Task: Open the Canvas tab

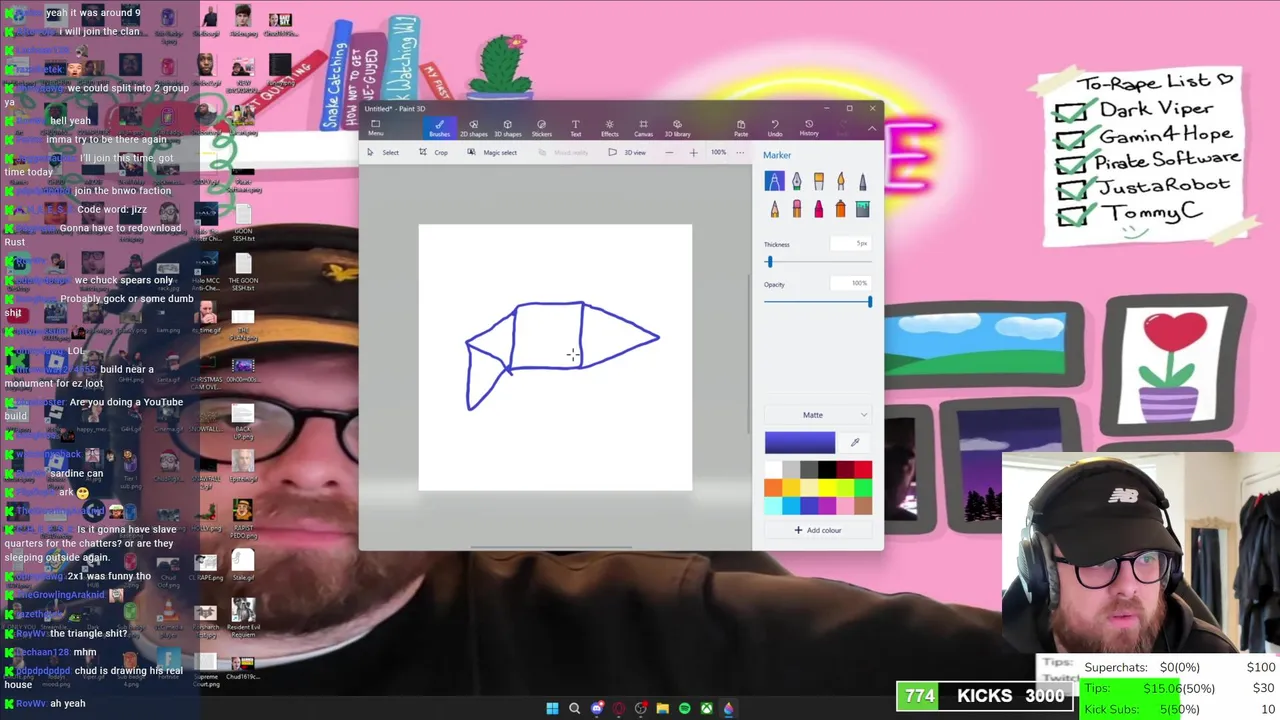Action: 643,128
